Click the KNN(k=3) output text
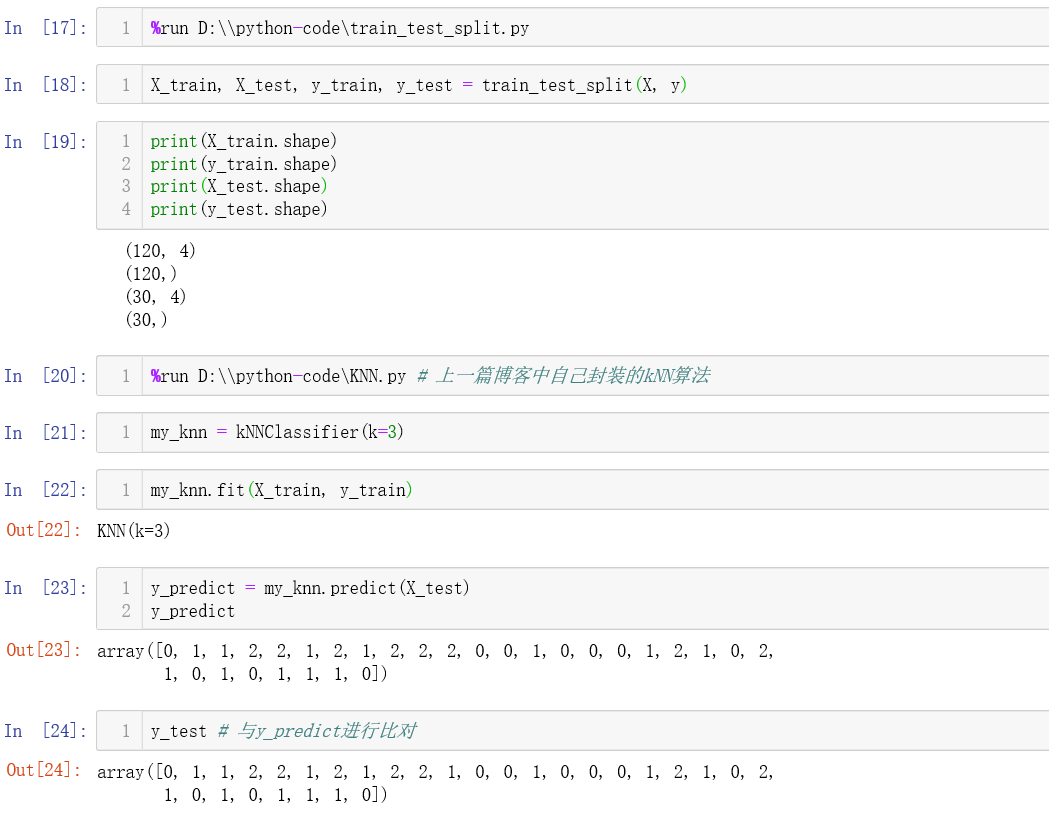 click(x=134, y=531)
